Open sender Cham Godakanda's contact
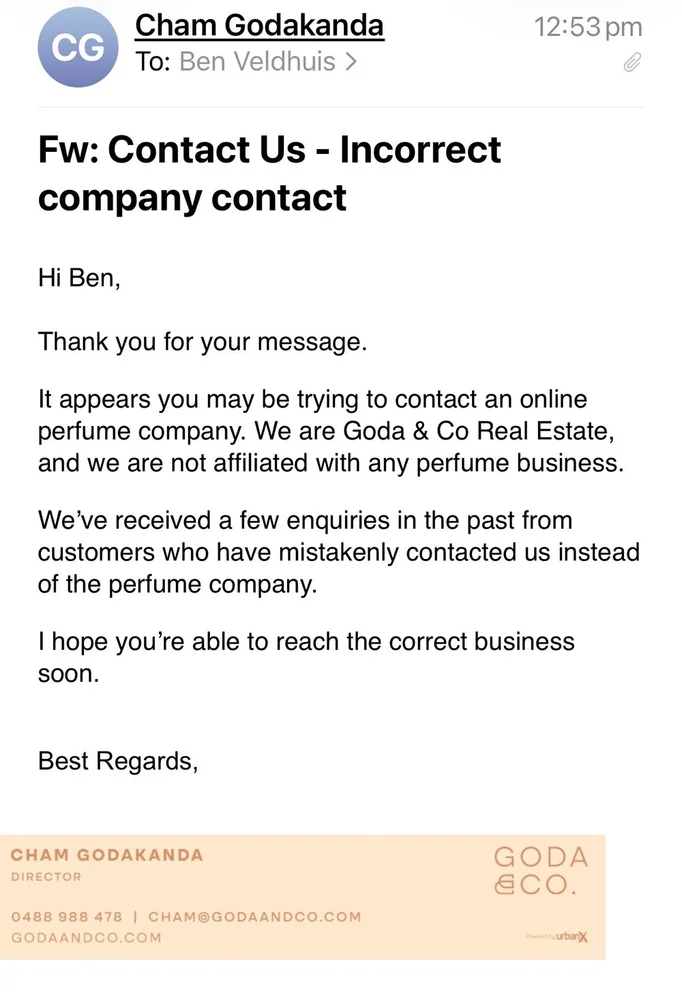Image resolution: width=682 pixels, height=1000 pixels. [x=259, y=26]
